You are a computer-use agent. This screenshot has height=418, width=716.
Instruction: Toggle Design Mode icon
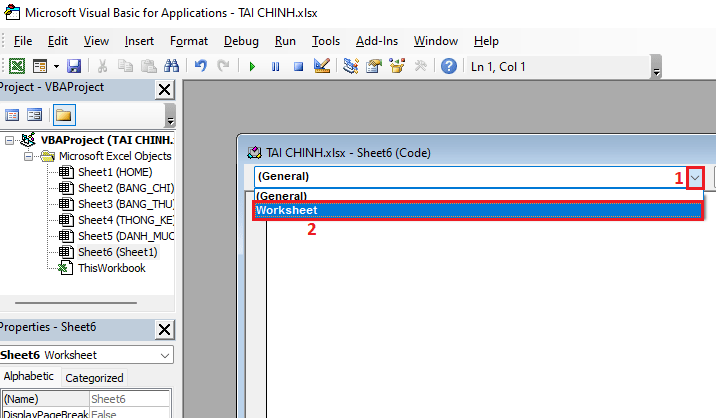point(322,66)
